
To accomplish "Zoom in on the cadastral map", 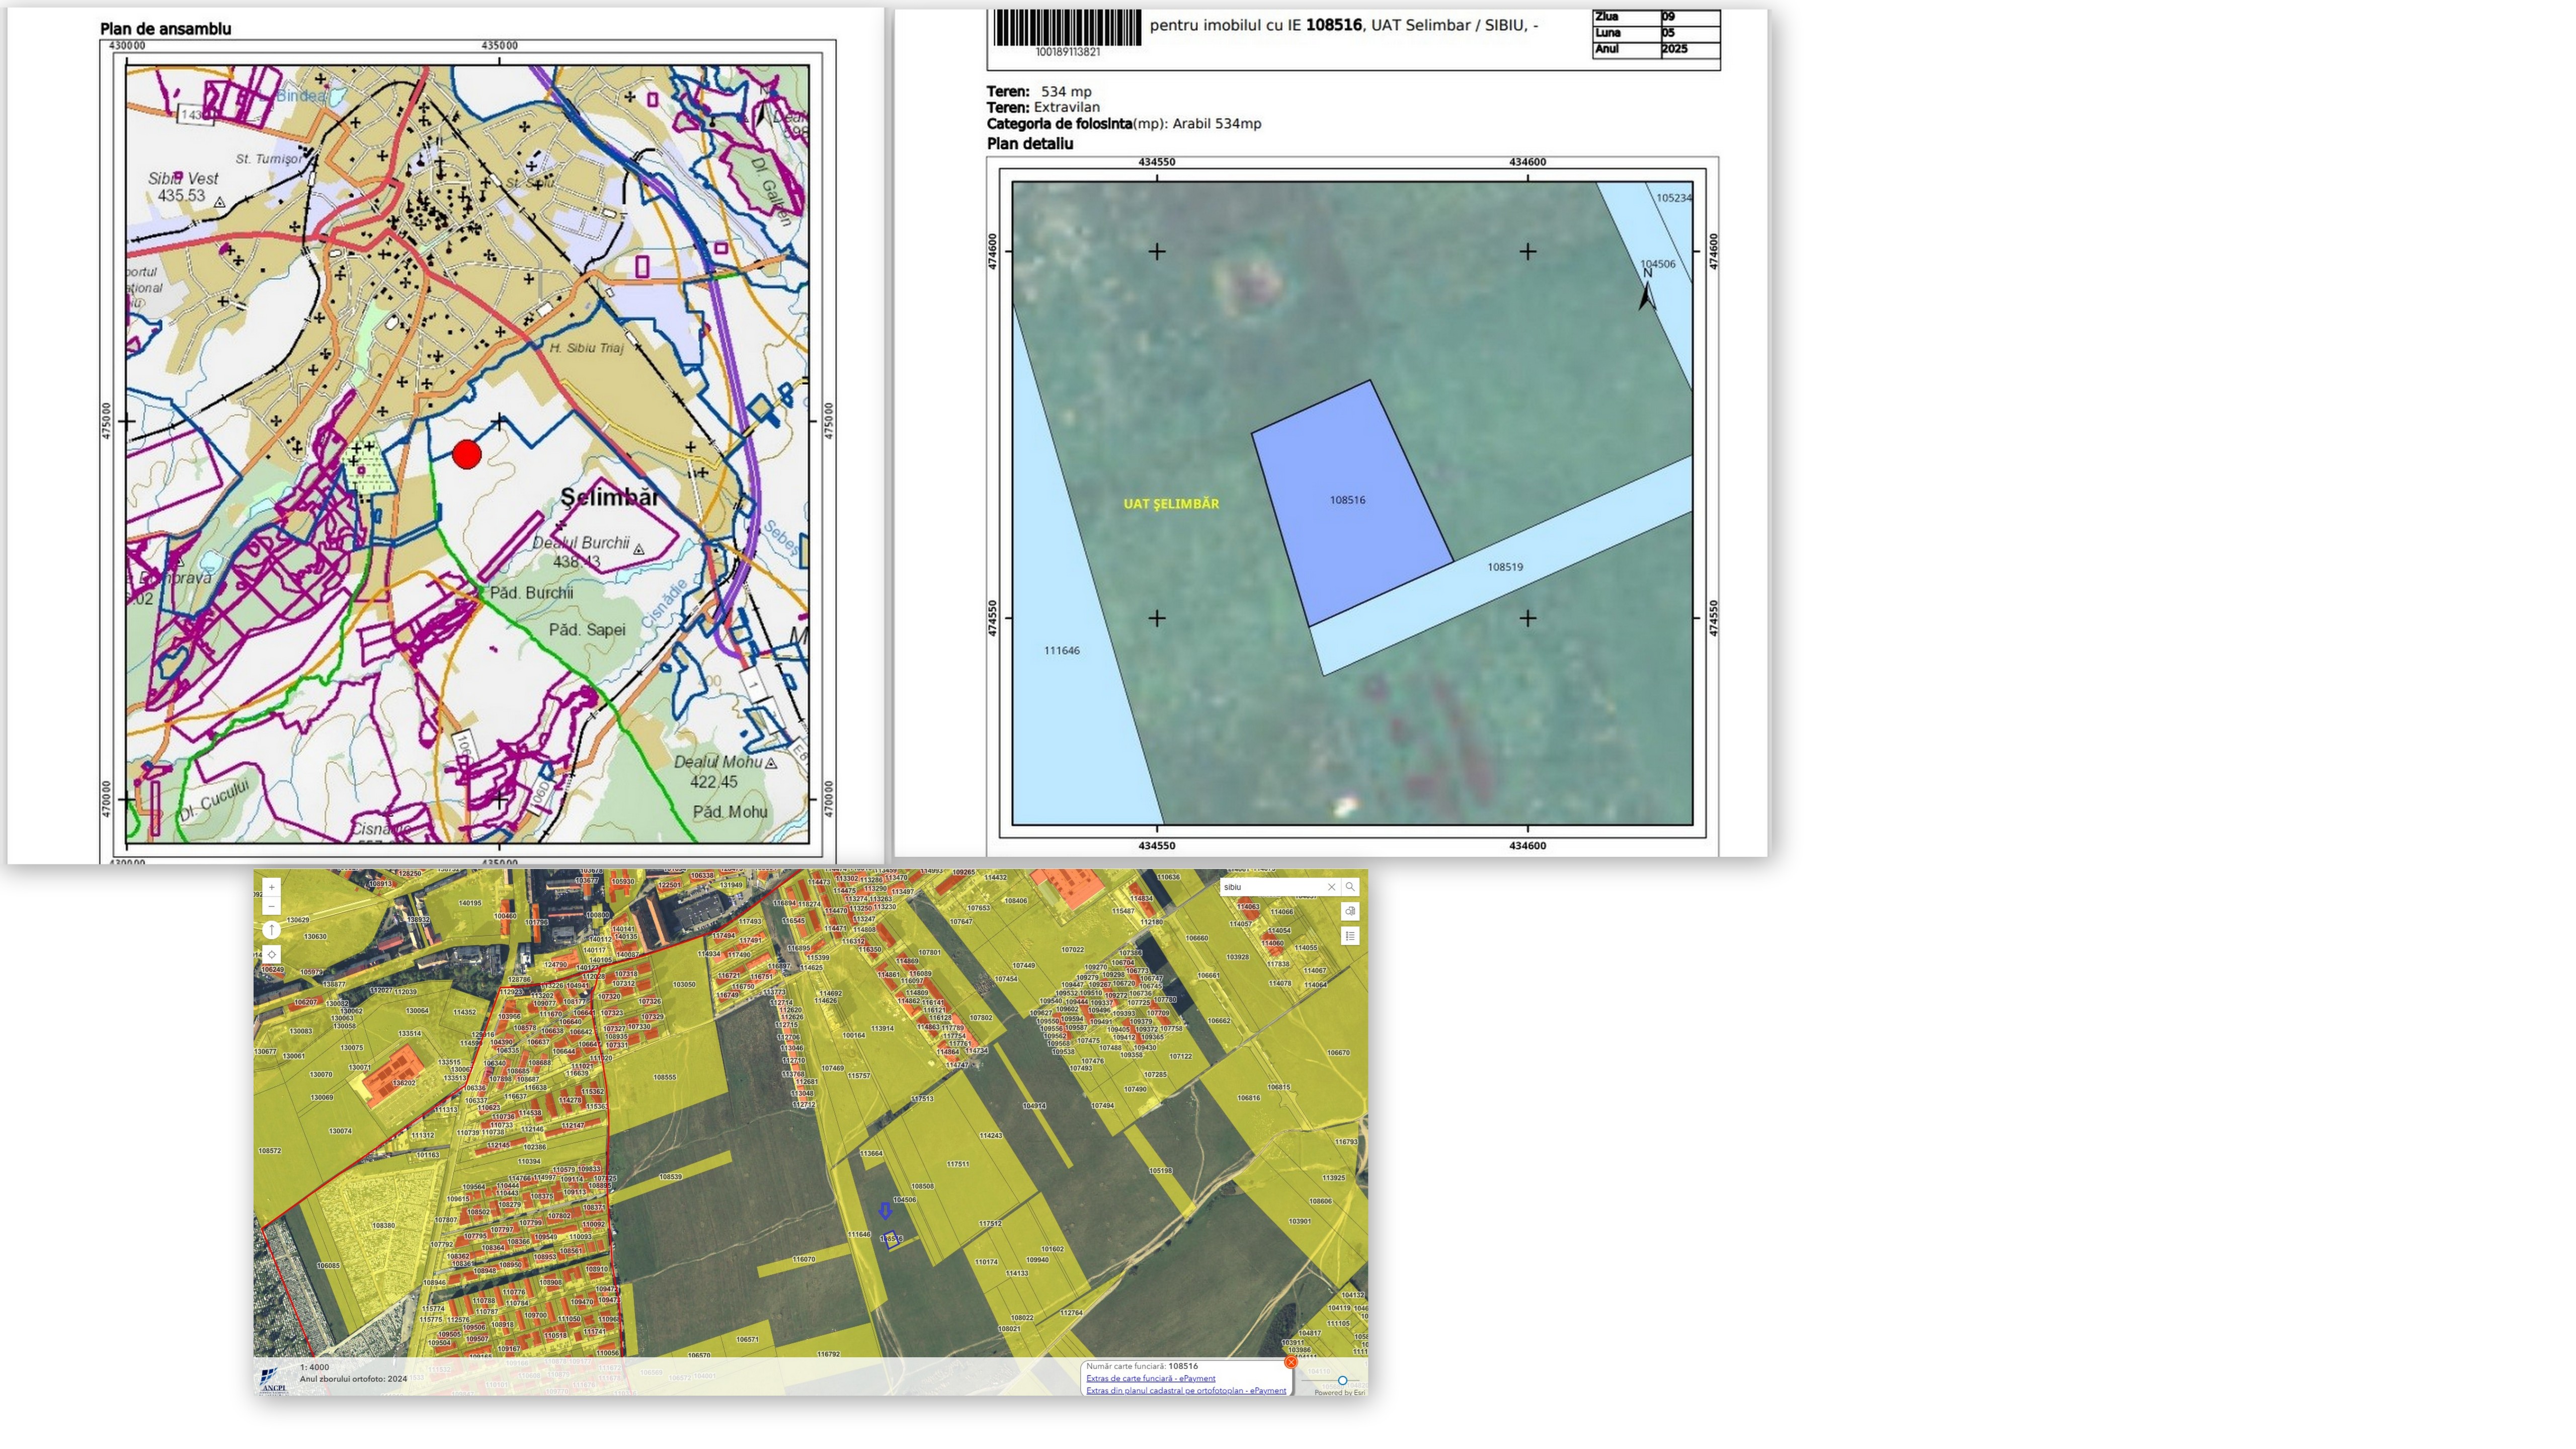I will 271,887.
